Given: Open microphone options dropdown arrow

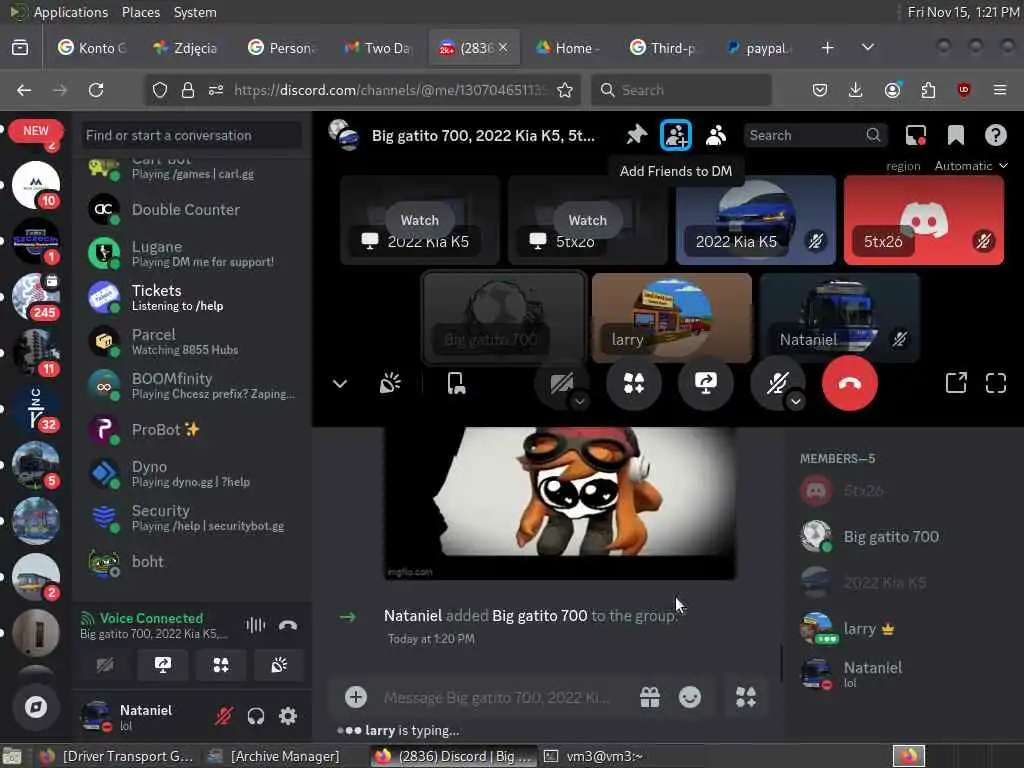Looking at the screenshot, I should 795,401.
